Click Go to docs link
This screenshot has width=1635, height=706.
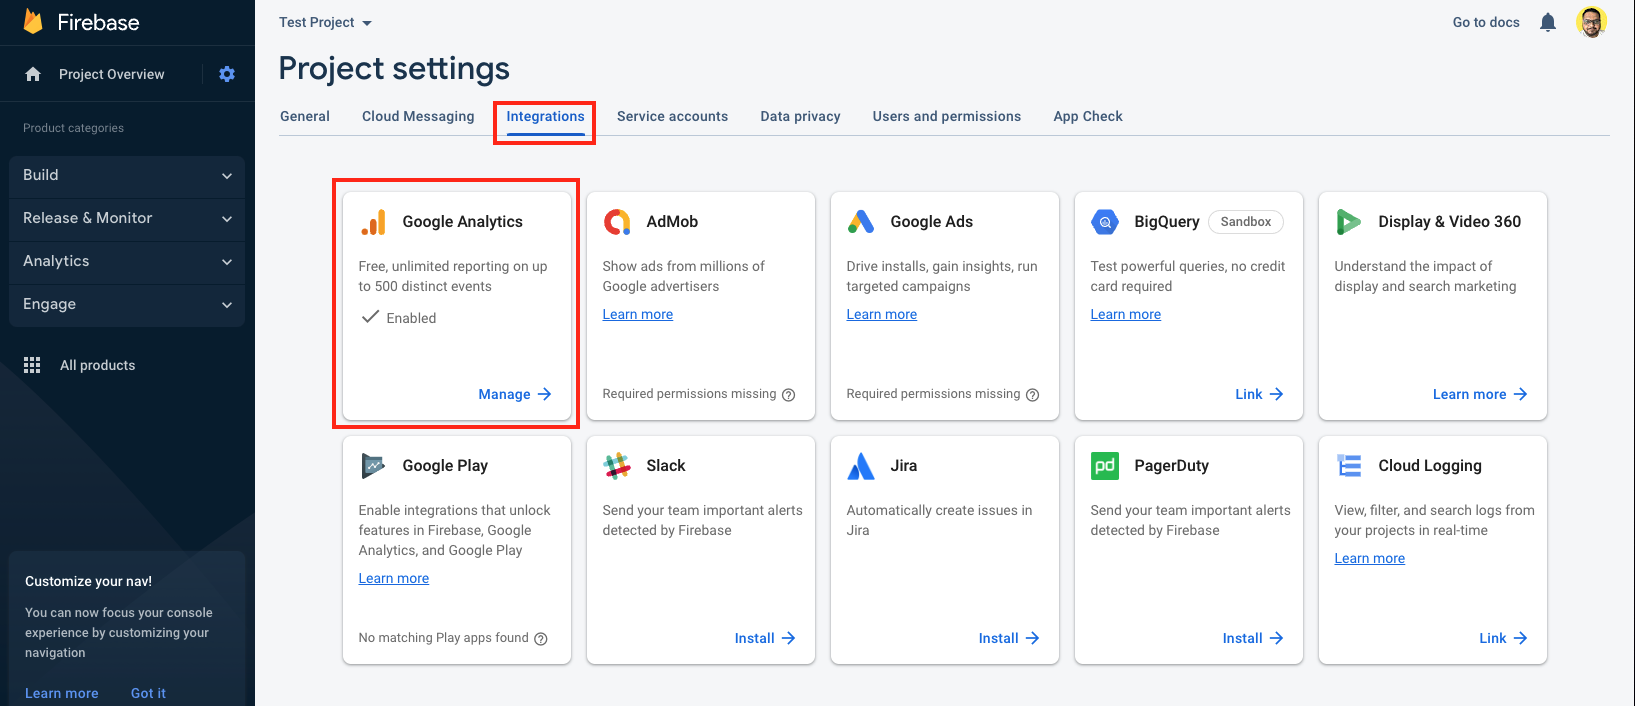[1485, 22]
